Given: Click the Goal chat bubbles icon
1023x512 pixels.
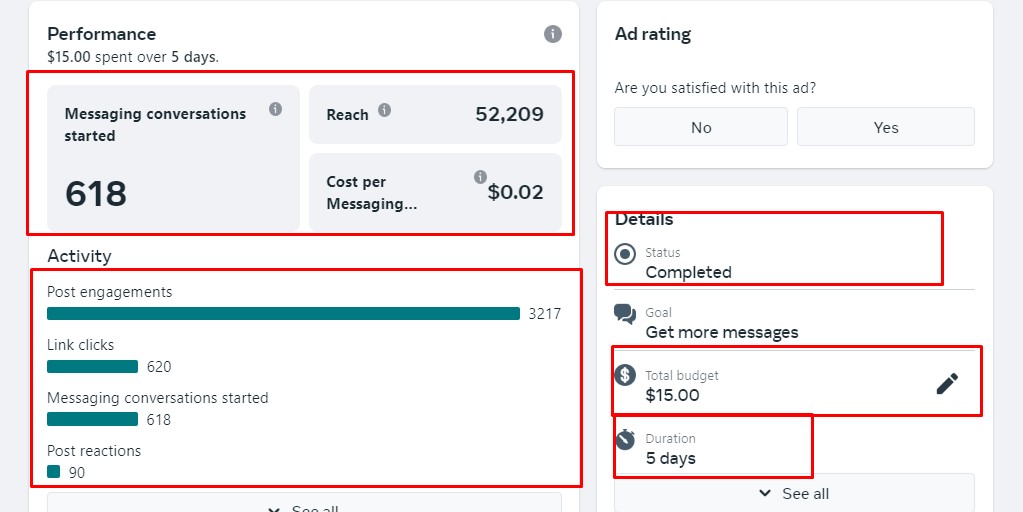Looking at the screenshot, I should (x=625, y=314).
